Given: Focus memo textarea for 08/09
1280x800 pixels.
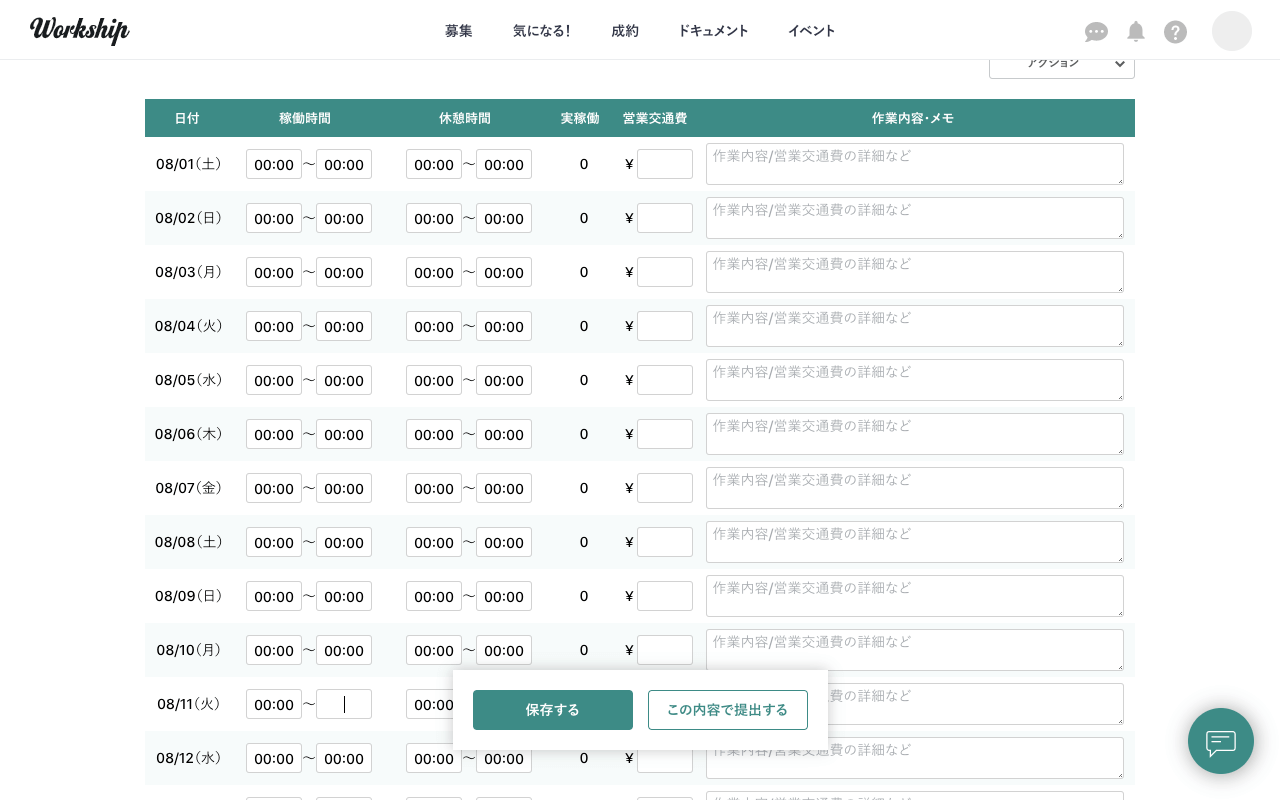Looking at the screenshot, I should coord(915,596).
